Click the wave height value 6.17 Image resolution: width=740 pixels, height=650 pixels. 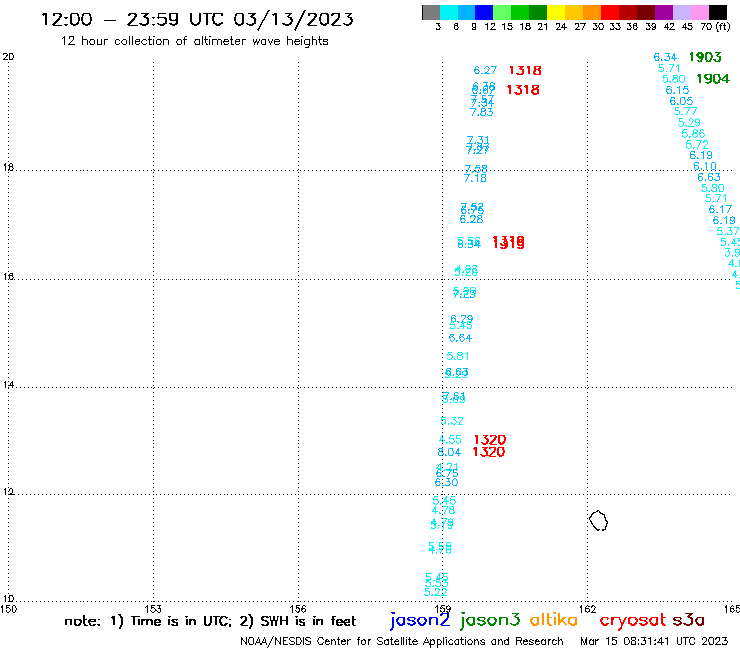720,209
